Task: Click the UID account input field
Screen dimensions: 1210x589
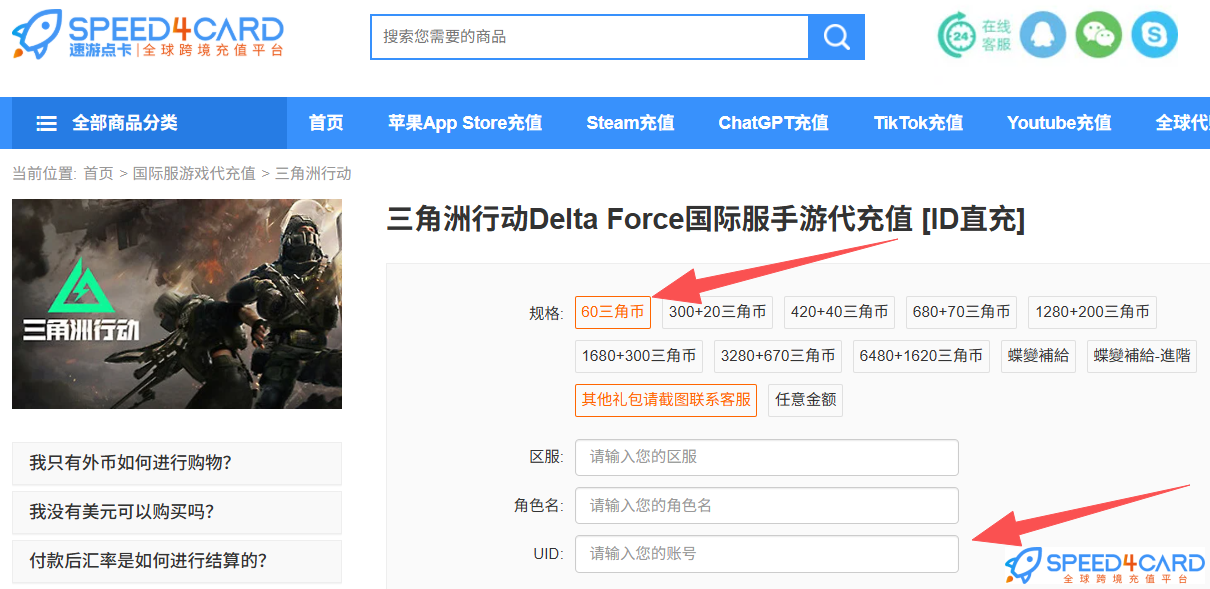Action: tap(767, 554)
